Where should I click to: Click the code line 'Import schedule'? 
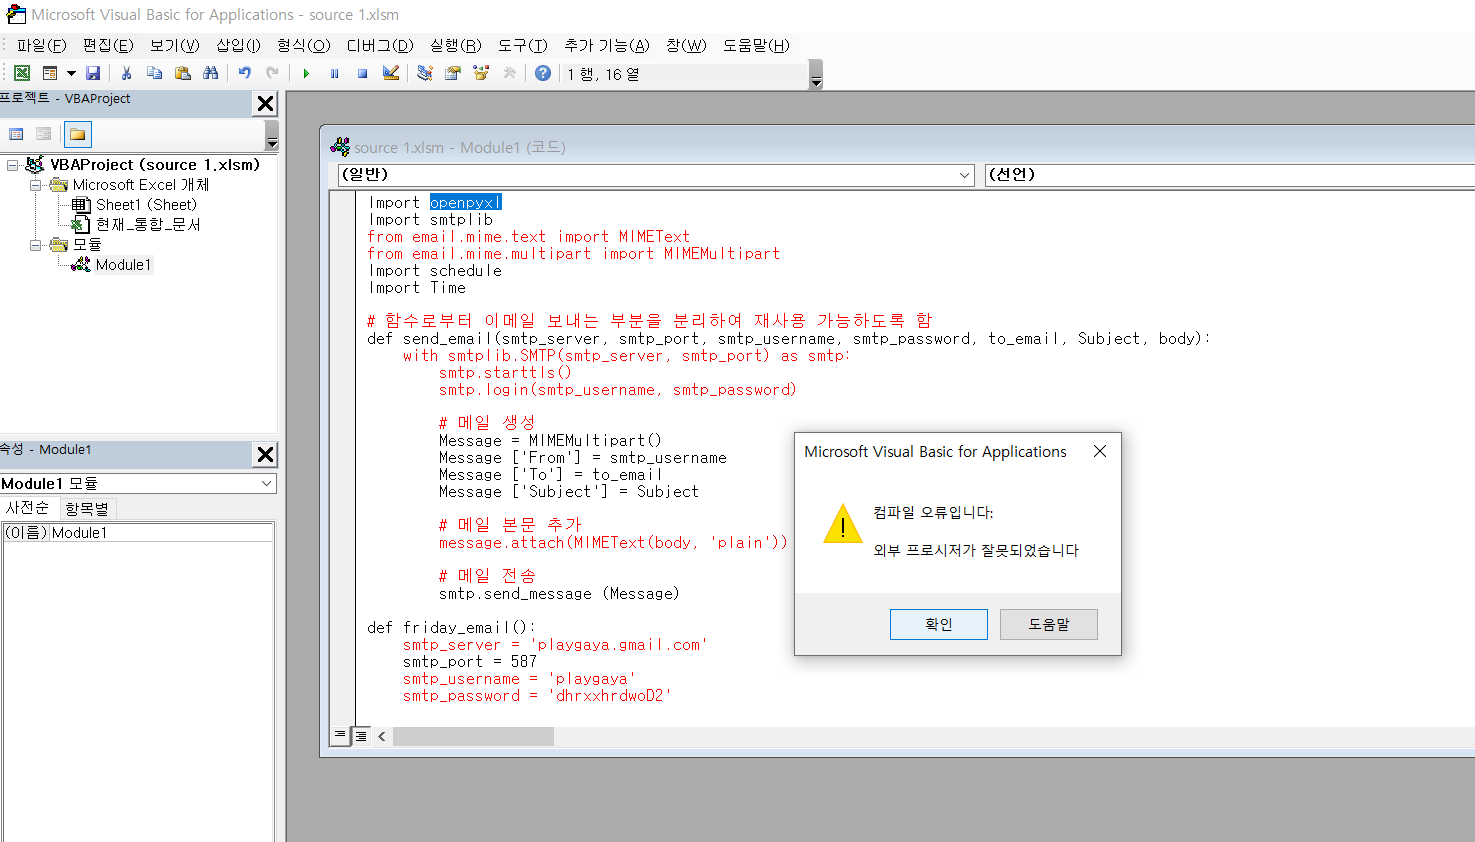[435, 271]
